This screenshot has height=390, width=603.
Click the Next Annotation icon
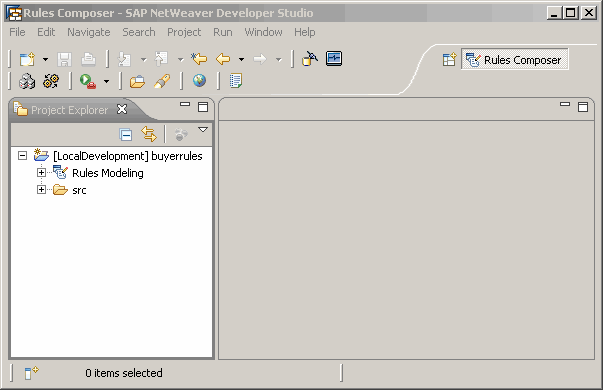point(124,59)
